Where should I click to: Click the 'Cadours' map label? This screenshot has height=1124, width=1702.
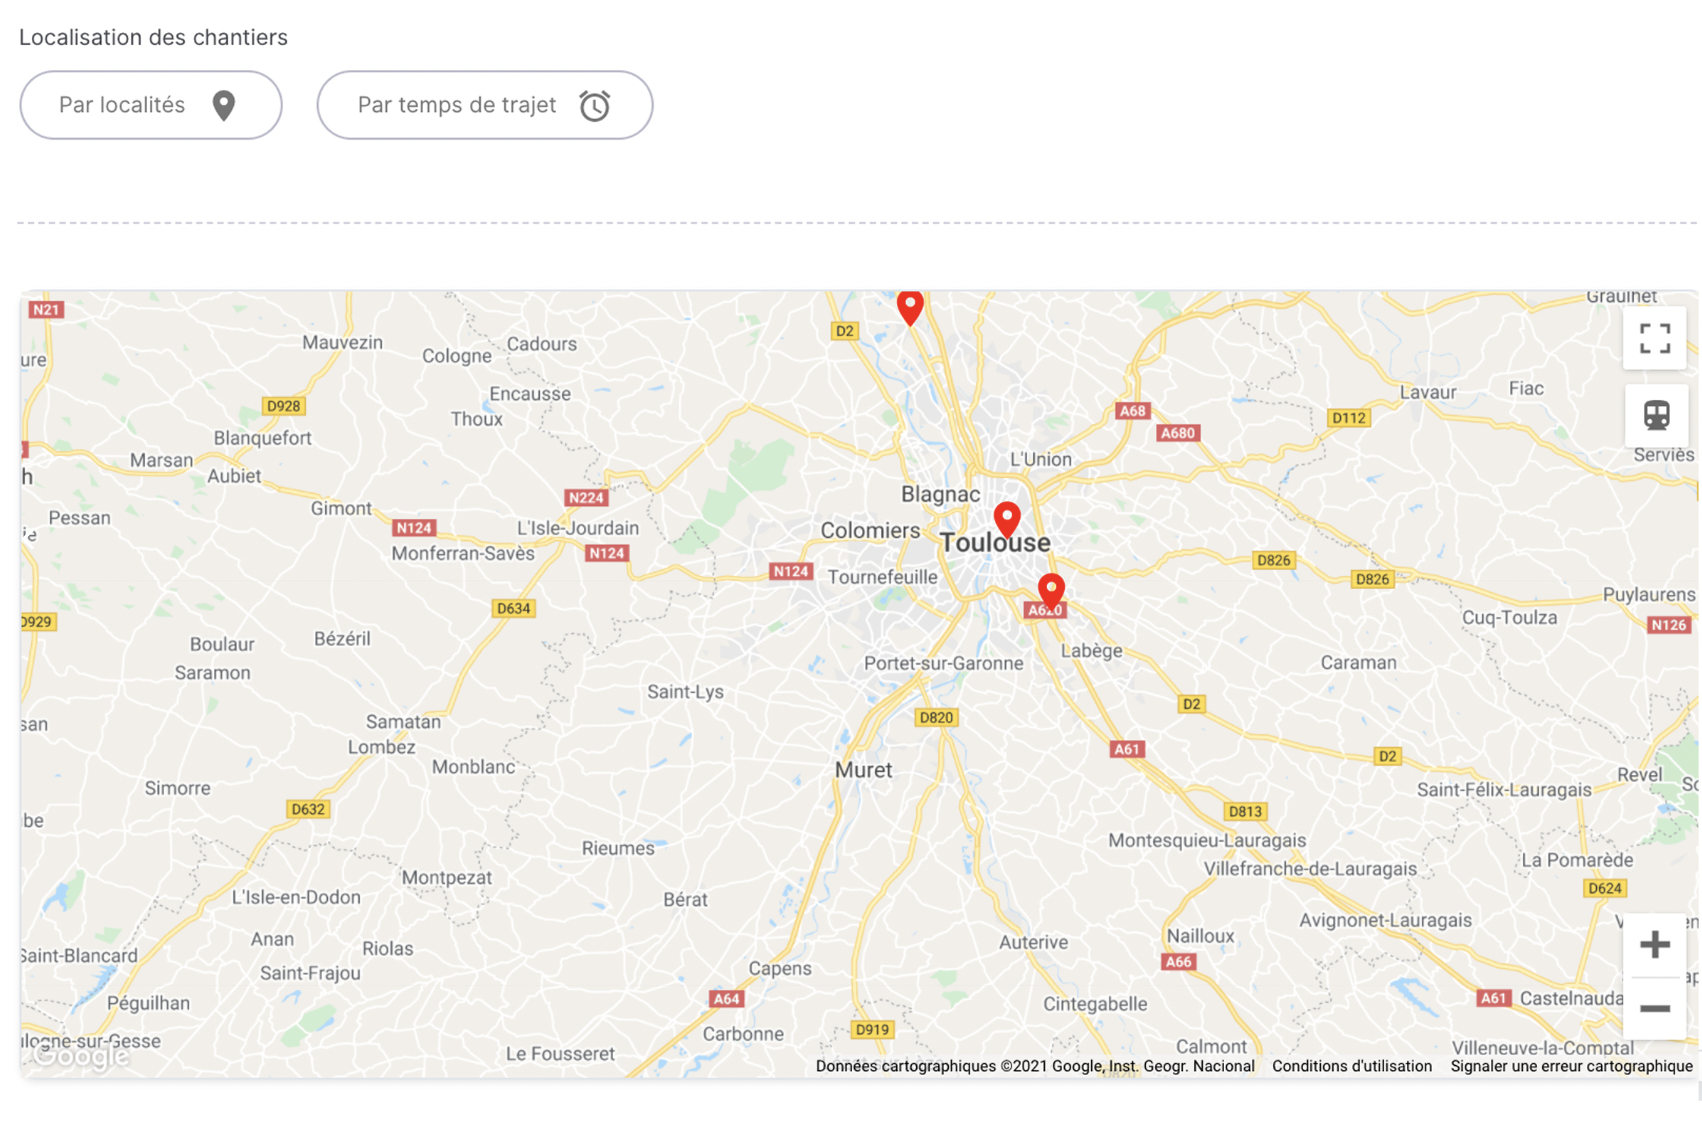tap(541, 344)
